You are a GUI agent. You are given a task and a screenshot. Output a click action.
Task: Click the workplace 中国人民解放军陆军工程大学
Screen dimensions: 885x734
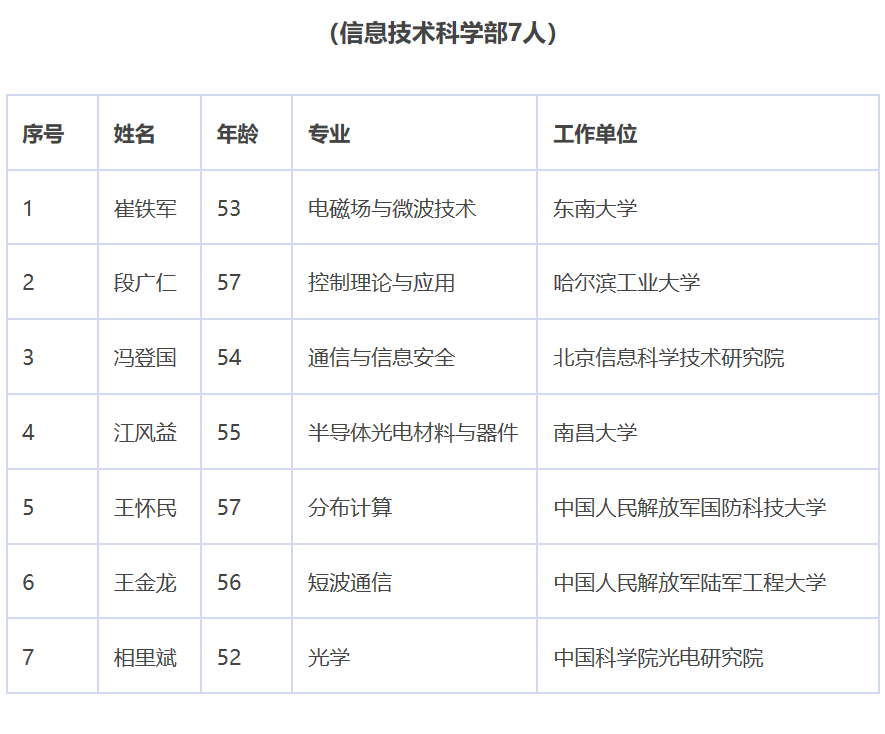pos(690,582)
